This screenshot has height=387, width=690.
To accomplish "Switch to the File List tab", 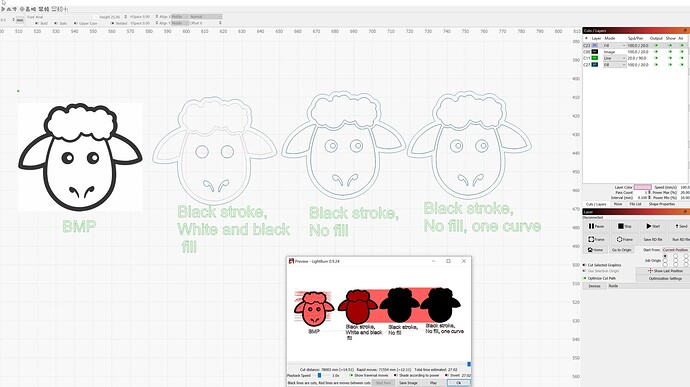I will (x=635, y=204).
